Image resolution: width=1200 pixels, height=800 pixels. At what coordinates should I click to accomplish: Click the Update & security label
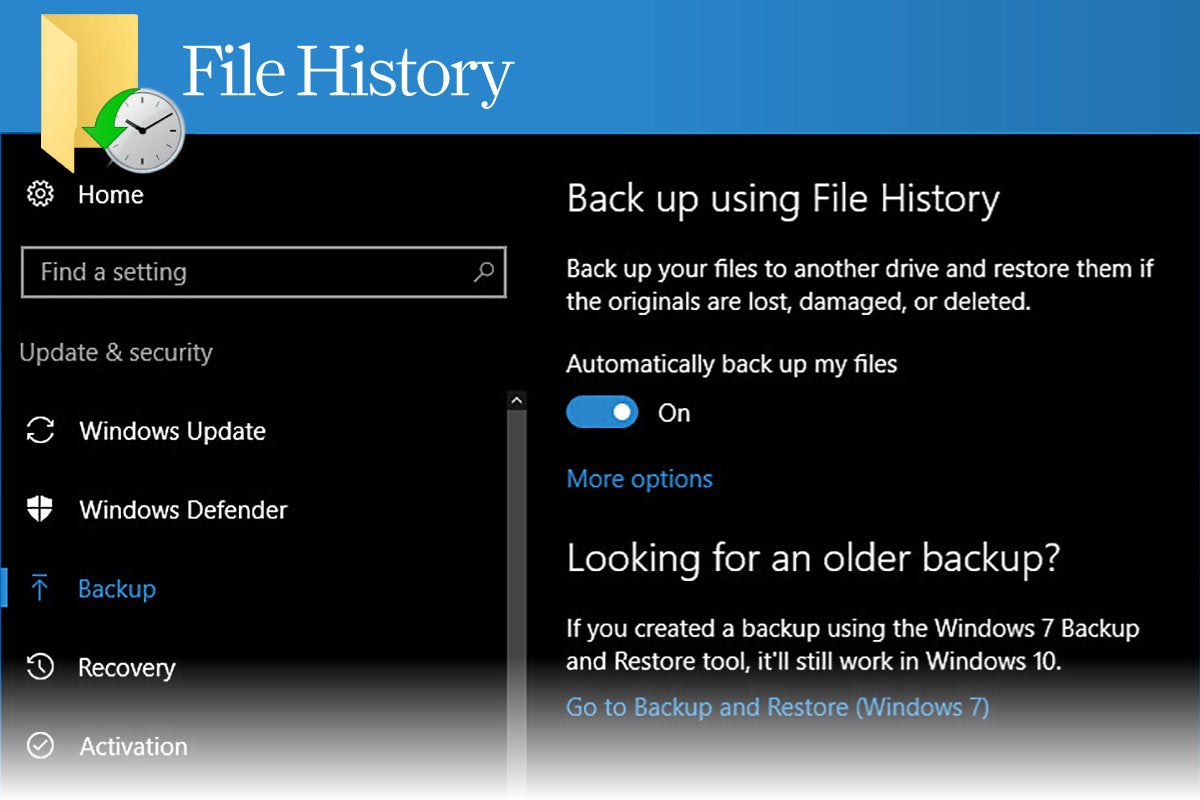116,352
